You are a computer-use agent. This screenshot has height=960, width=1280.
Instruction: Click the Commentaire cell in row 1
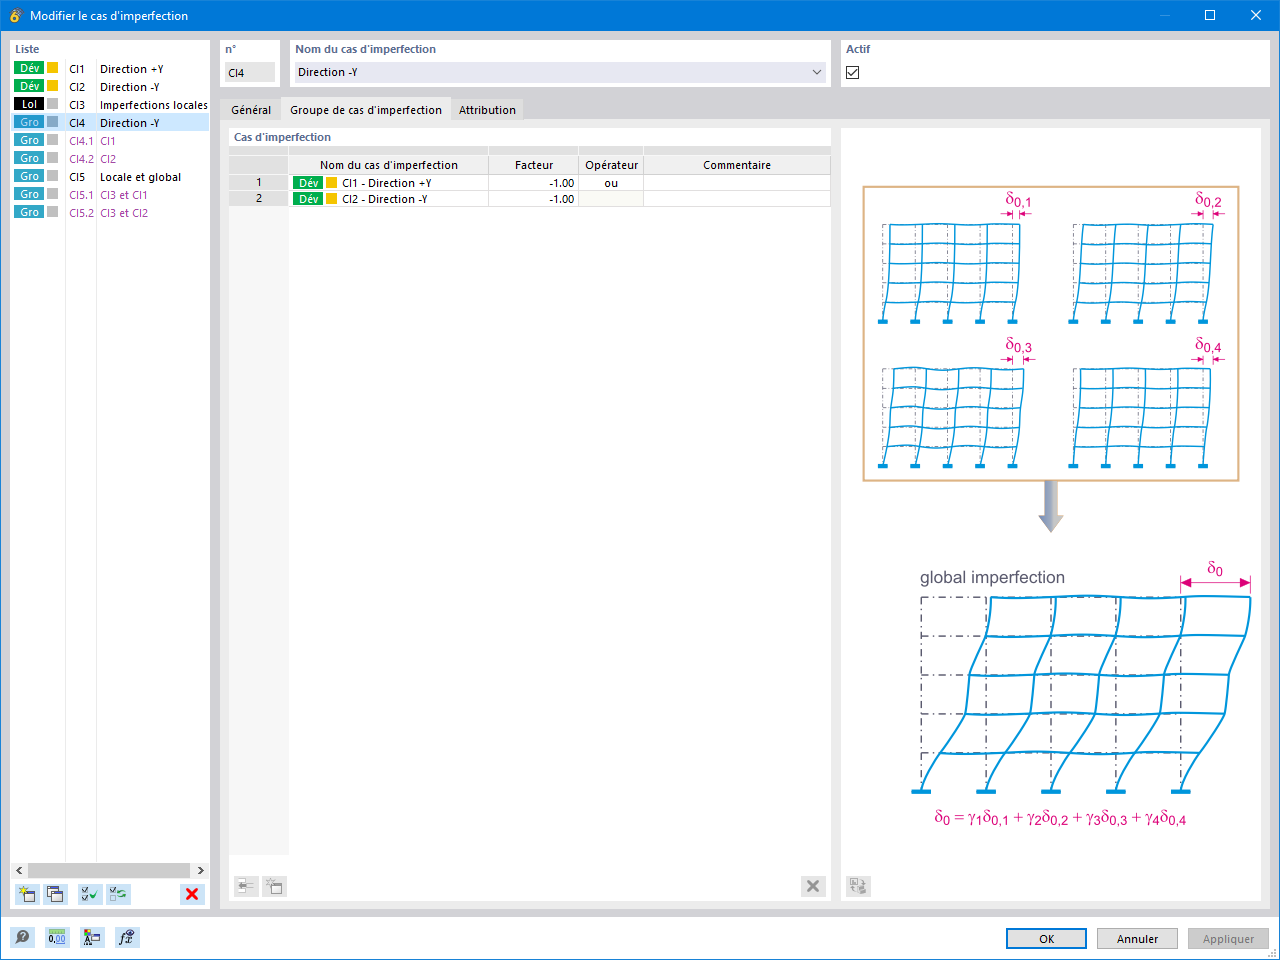click(737, 183)
